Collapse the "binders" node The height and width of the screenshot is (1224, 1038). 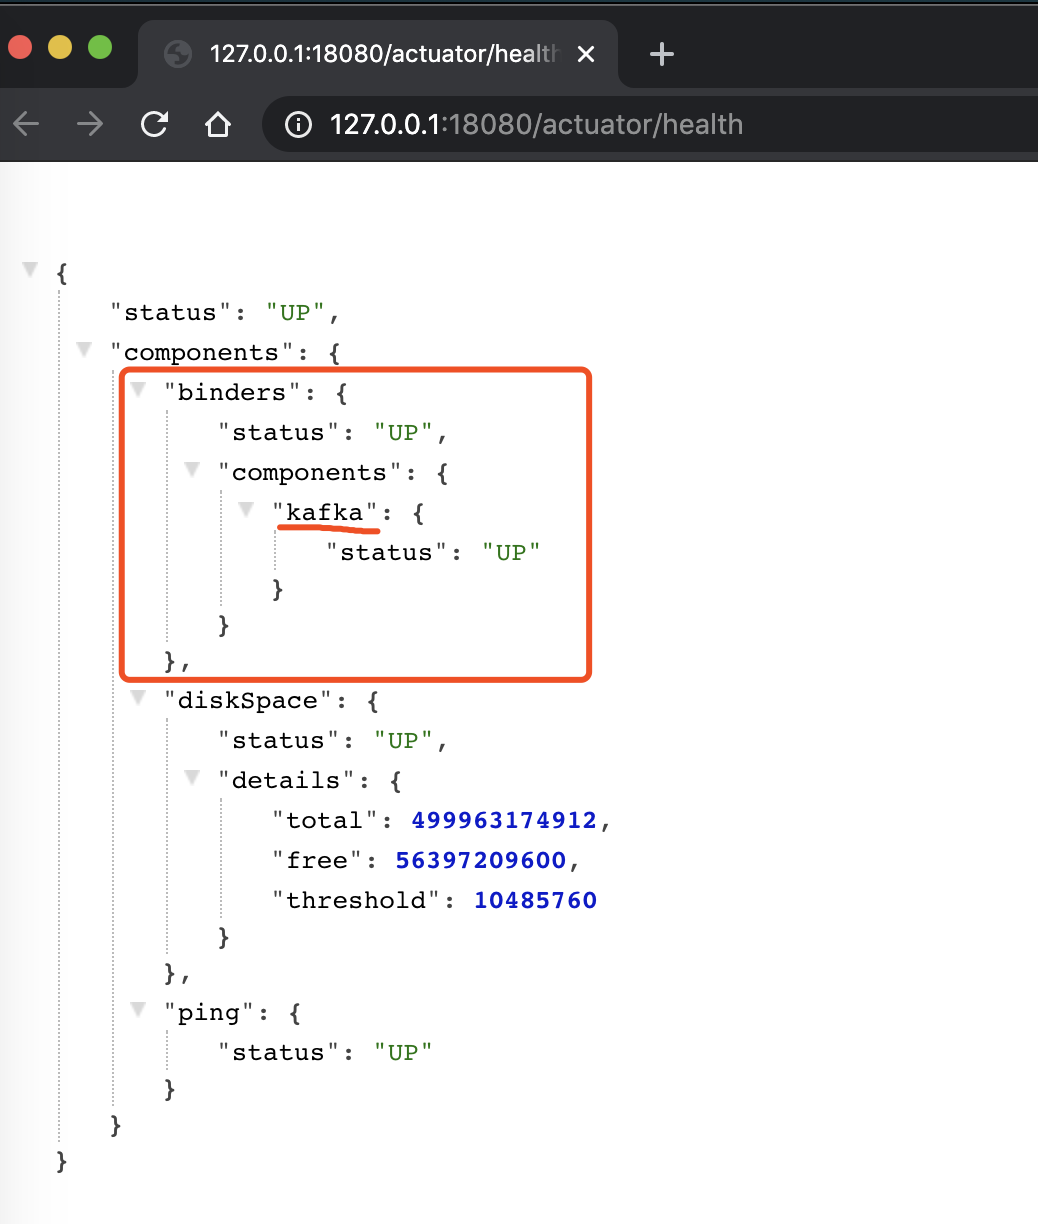pyautogui.click(x=138, y=390)
